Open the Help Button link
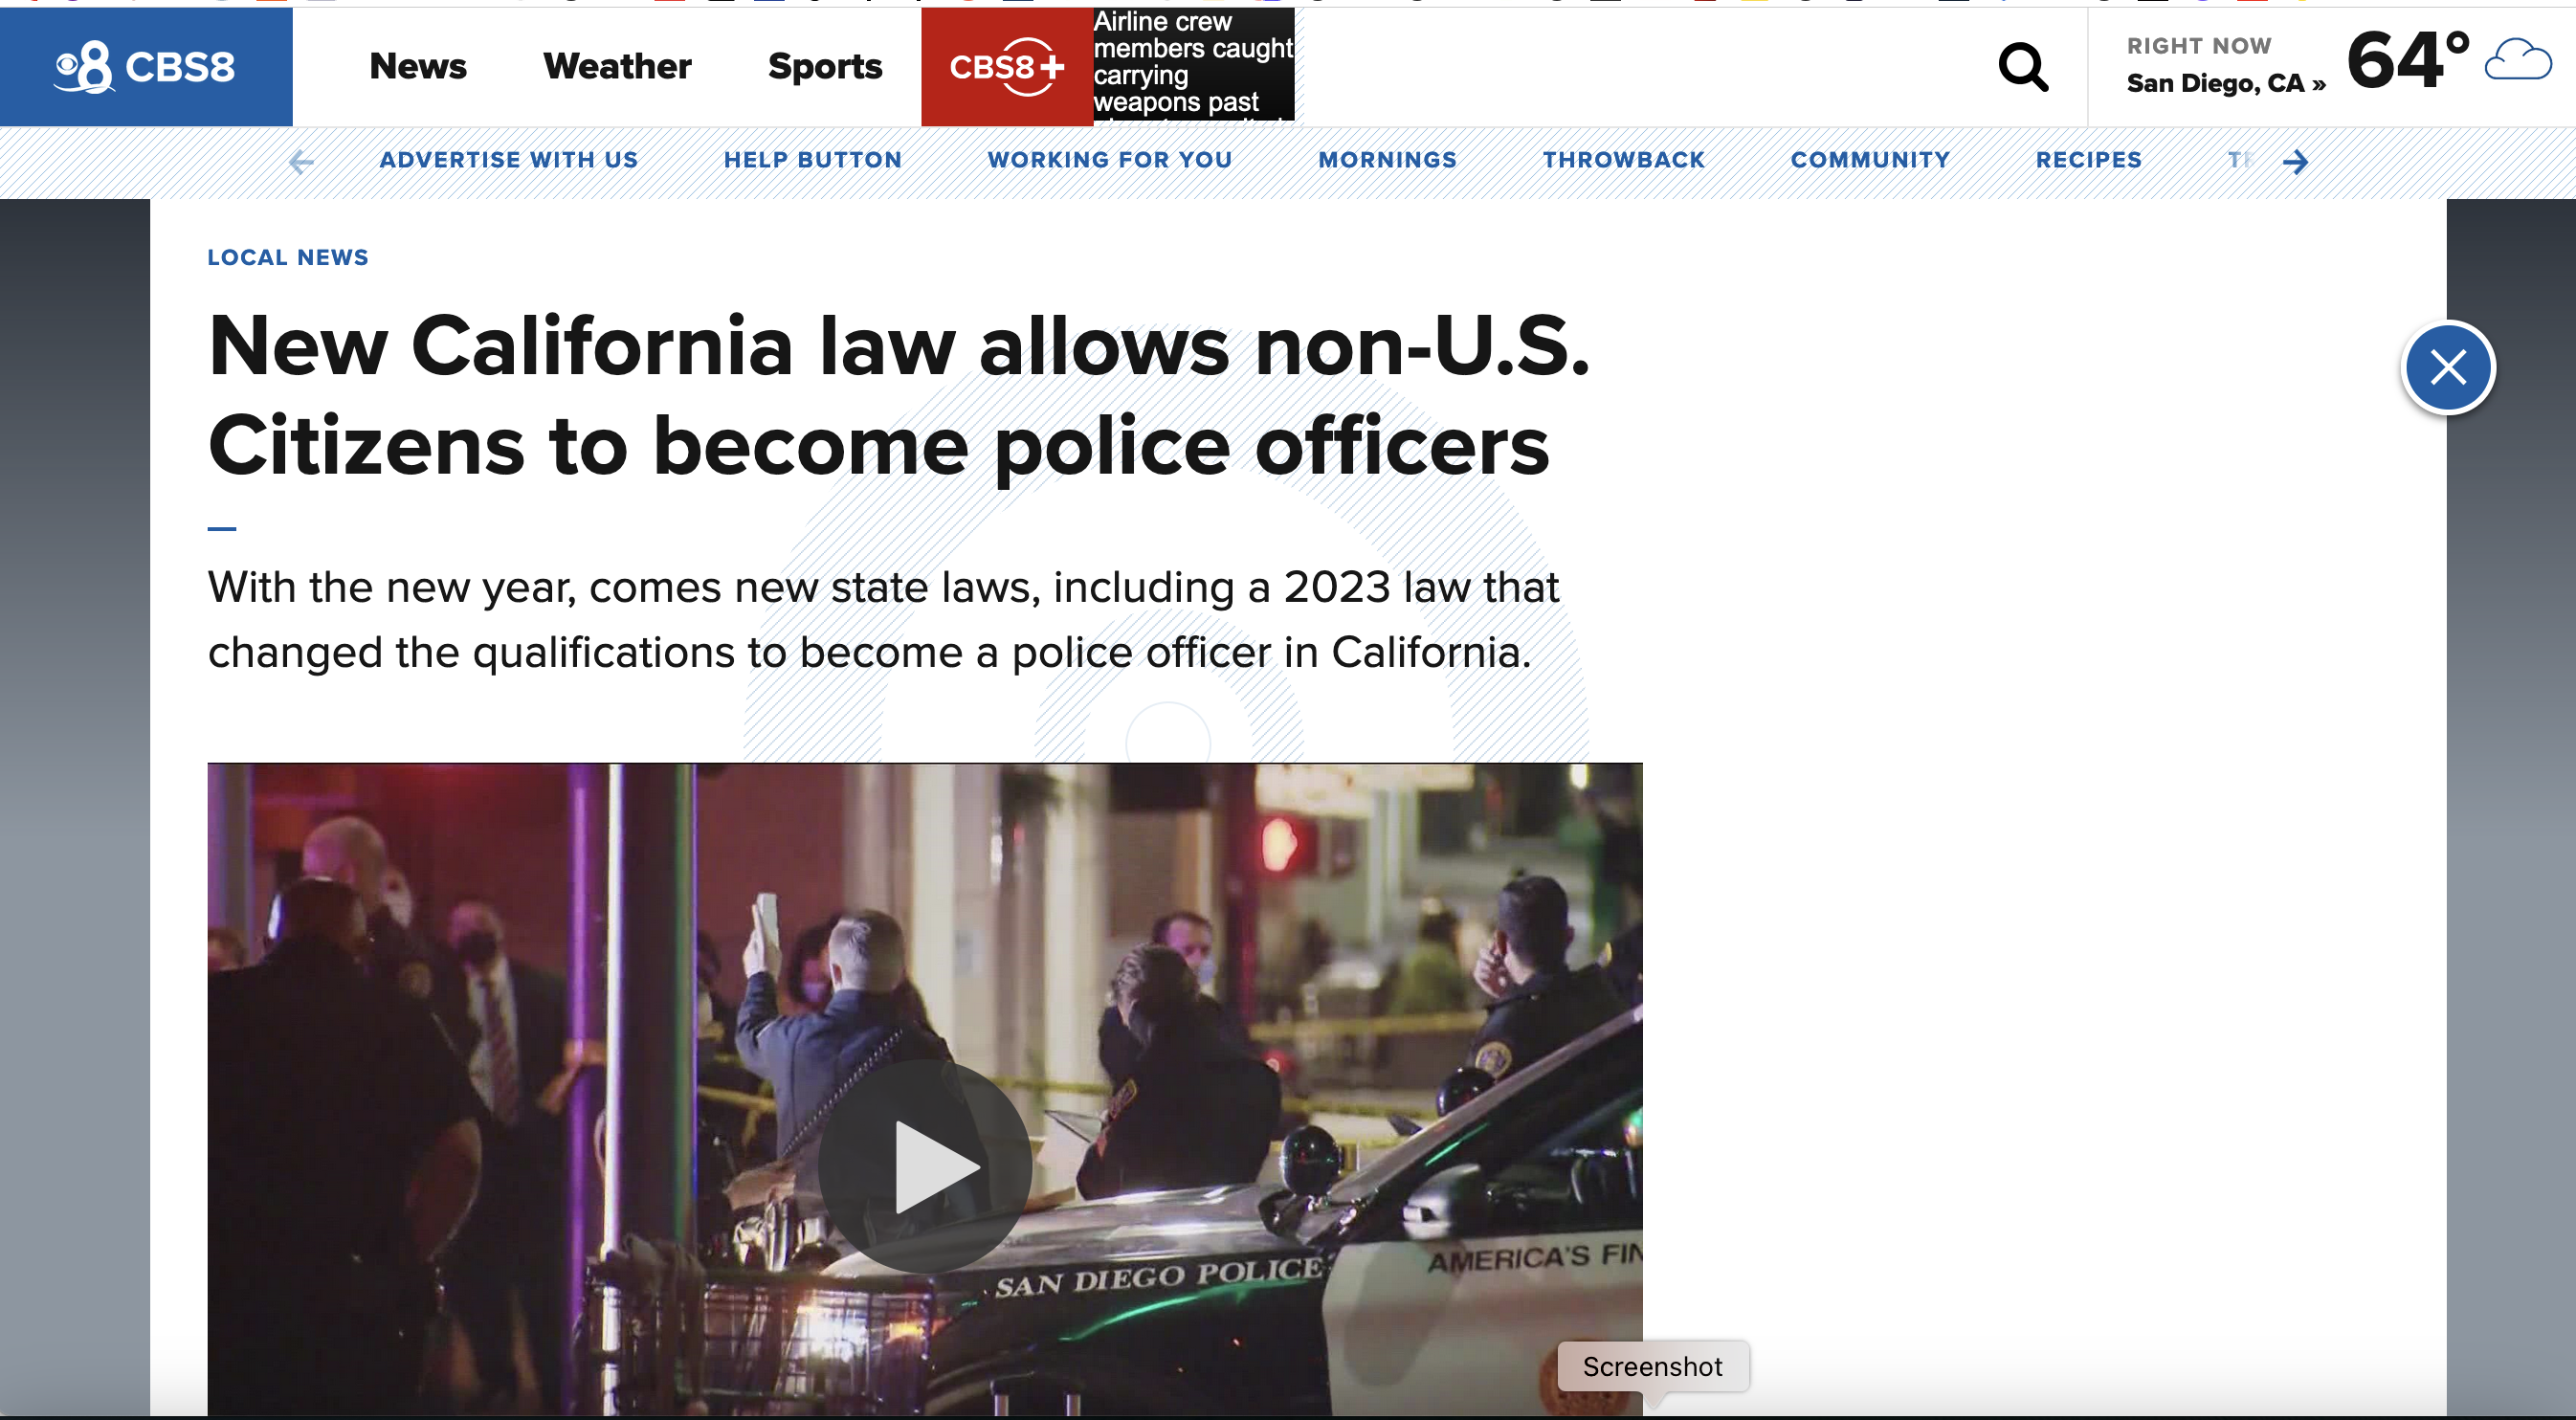The image size is (2576, 1420). click(x=813, y=160)
